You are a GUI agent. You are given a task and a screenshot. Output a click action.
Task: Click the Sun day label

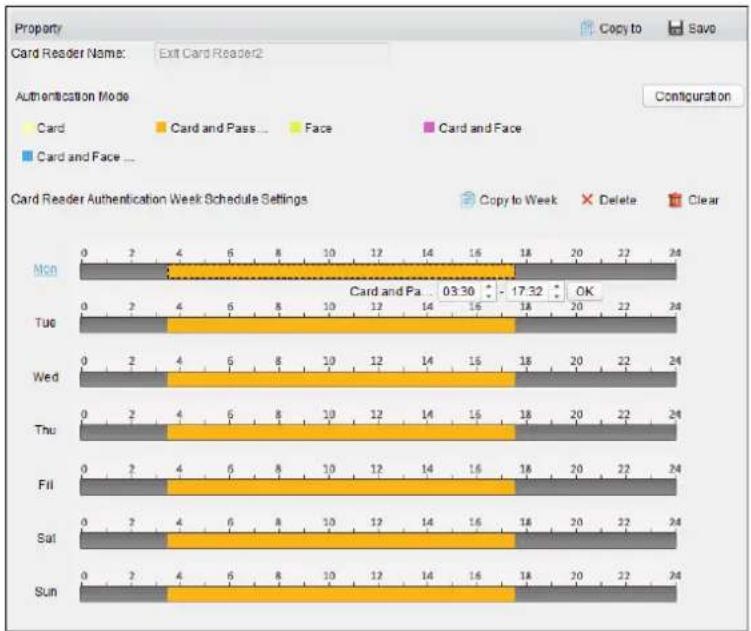pyautogui.click(x=46, y=592)
